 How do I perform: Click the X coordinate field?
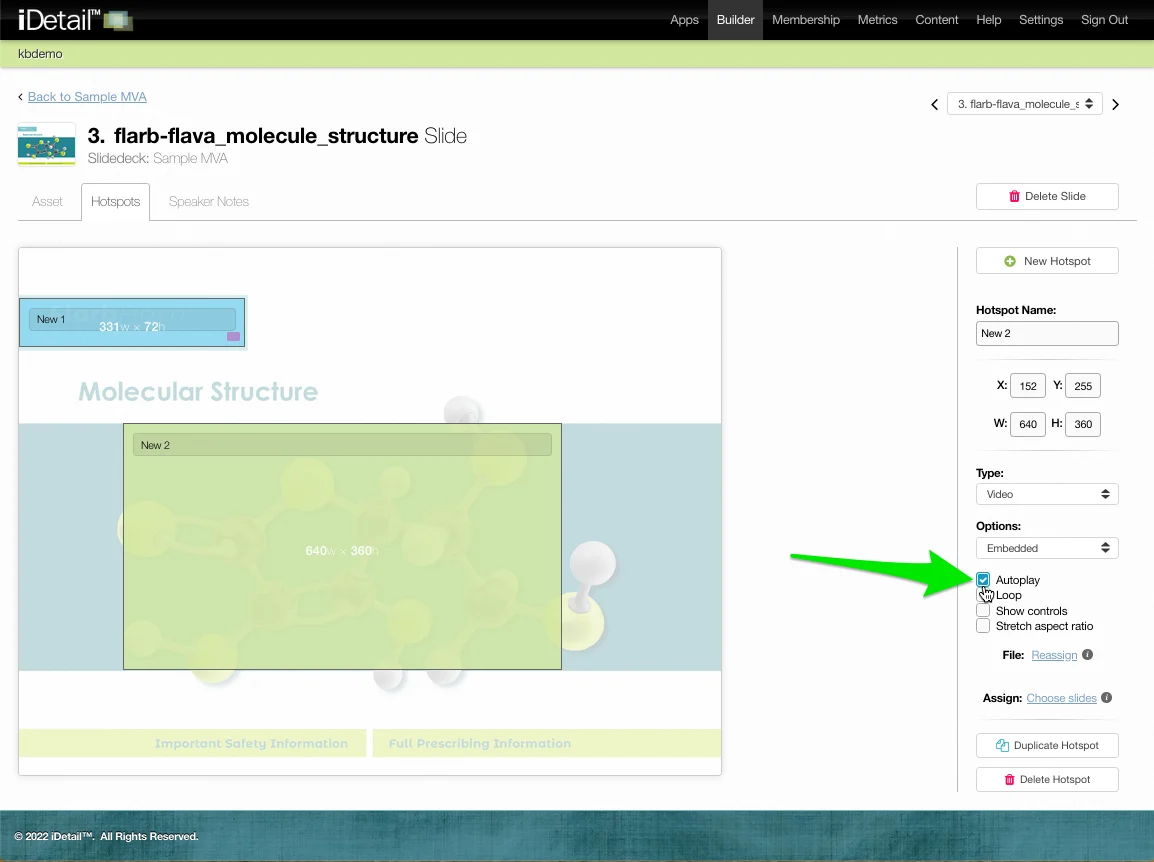tap(1028, 386)
